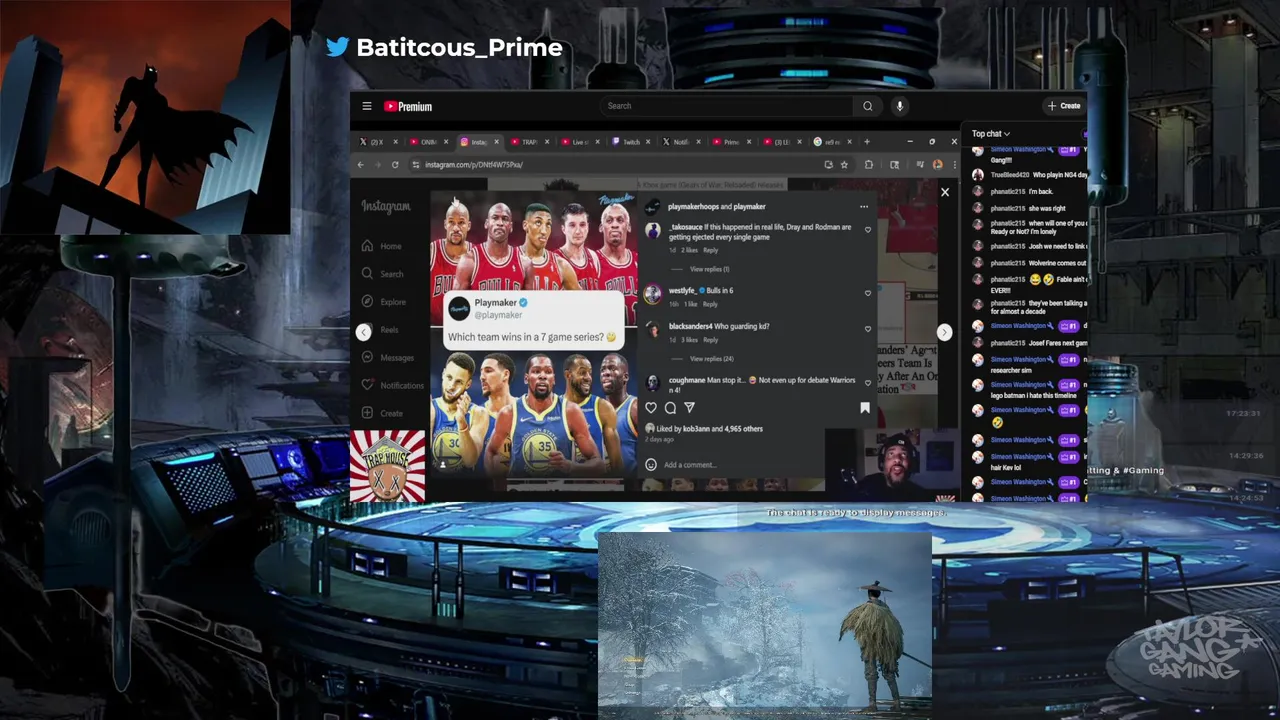Reload the Instagram page
The height and width of the screenshot is (720, 1280).
coord(395,165)
